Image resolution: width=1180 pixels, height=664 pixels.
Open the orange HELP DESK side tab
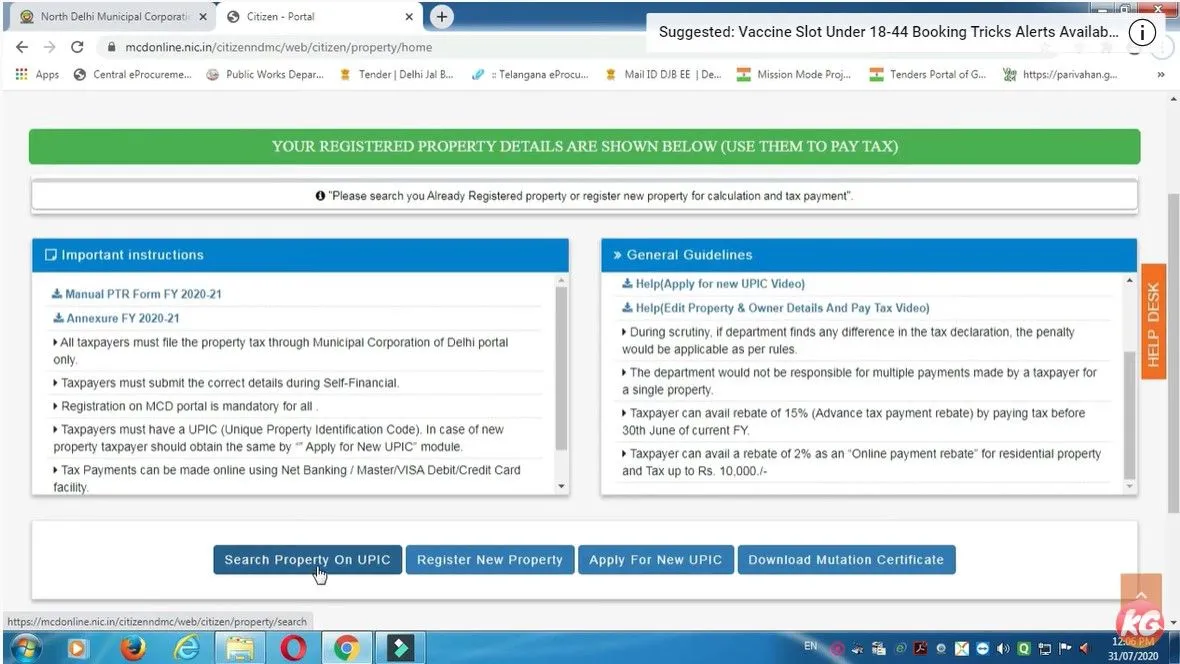click(1153, 324)
